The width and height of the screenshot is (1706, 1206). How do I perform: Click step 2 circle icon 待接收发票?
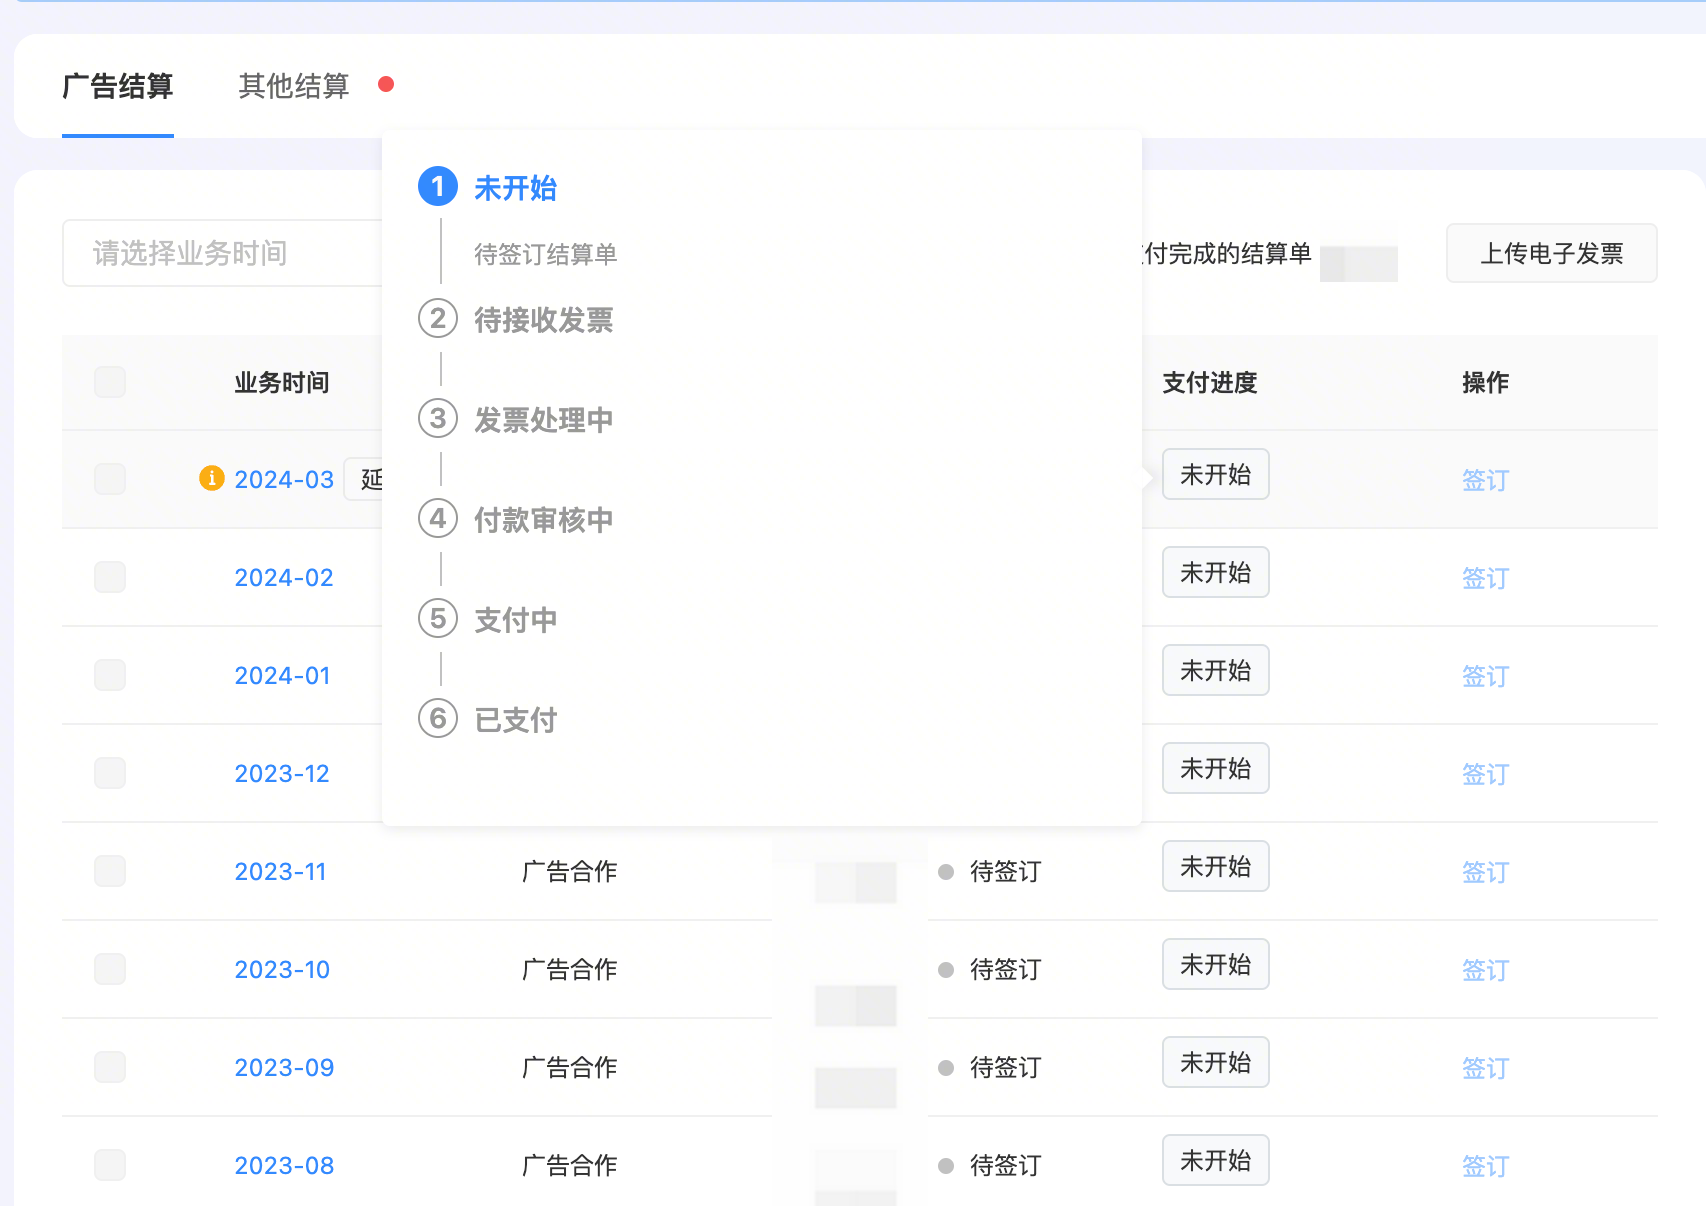(438, 319)
